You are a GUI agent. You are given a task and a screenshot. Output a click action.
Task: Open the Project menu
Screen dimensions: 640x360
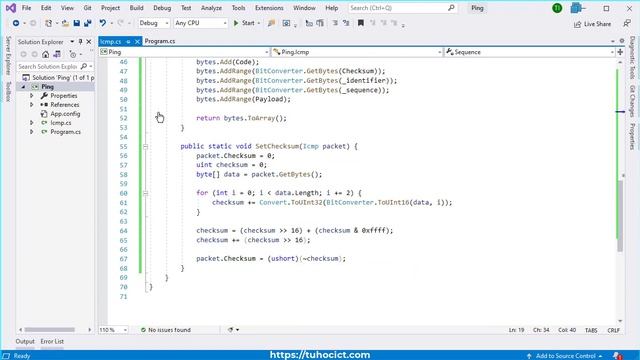(x=110, y=8)
